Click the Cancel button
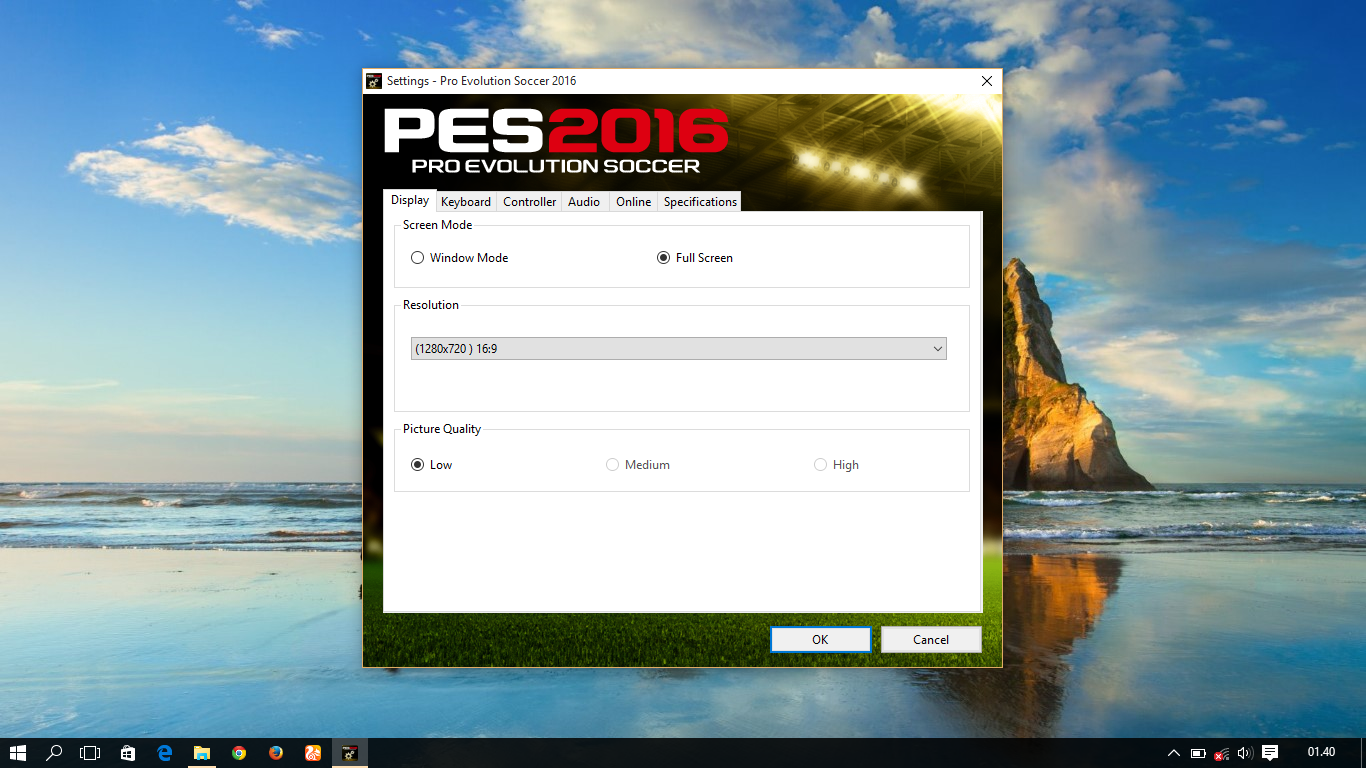This screenshot has height=768, width=1366. click(931, 640)
